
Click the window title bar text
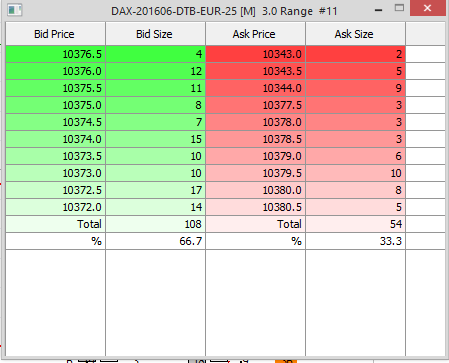coord(224,11)
